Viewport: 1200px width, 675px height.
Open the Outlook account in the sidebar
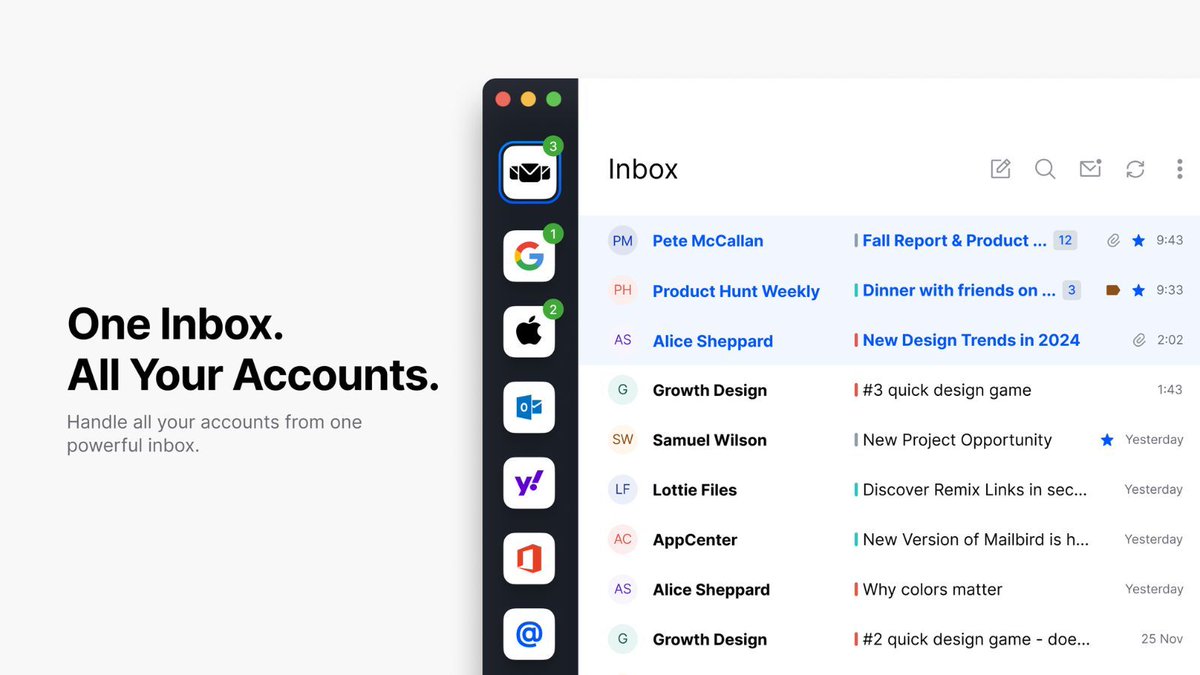pyautogui.click(x=529, y=408)
